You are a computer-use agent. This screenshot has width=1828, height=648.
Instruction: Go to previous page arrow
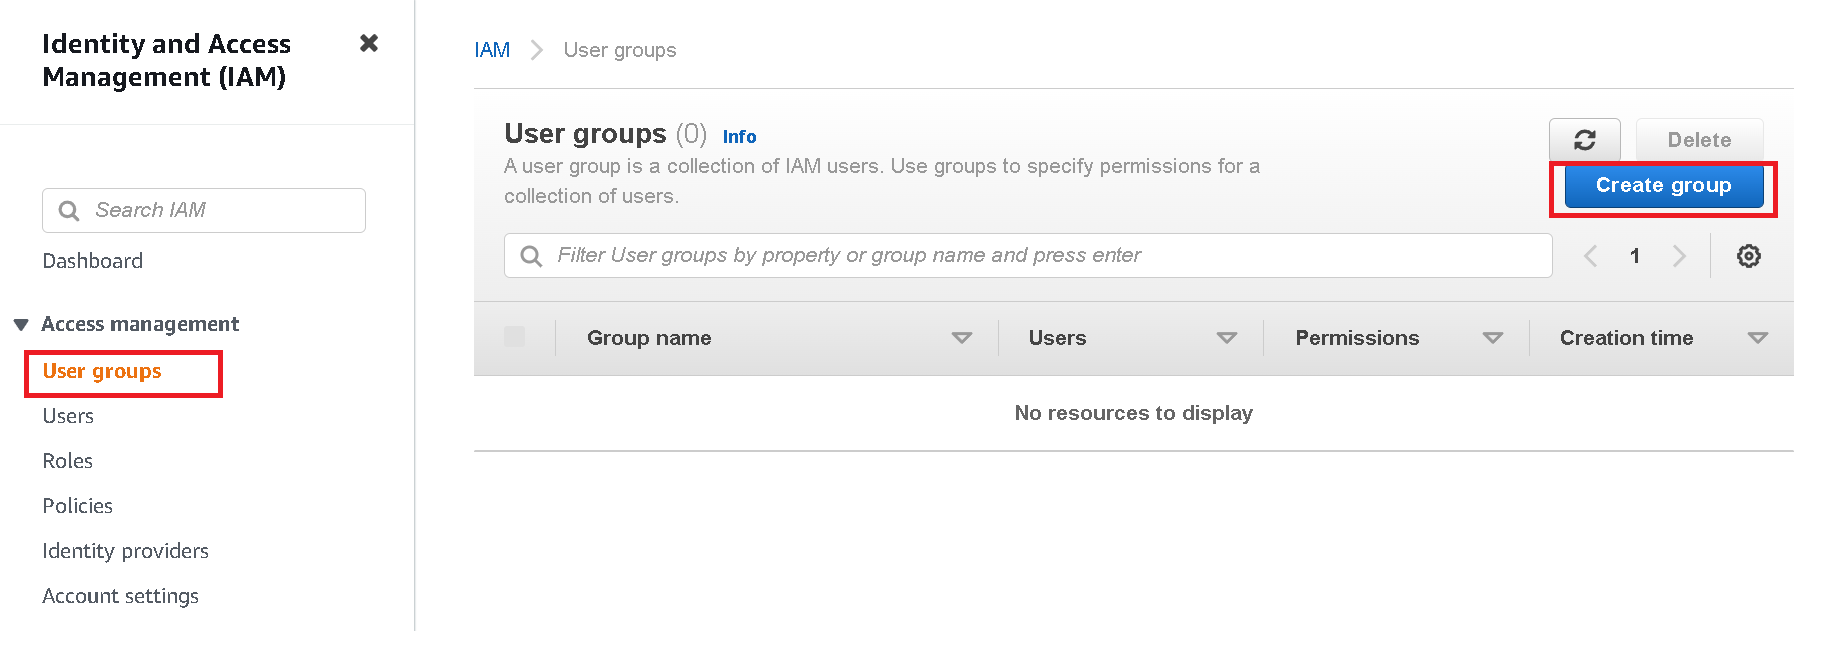tap(1590, 256)
